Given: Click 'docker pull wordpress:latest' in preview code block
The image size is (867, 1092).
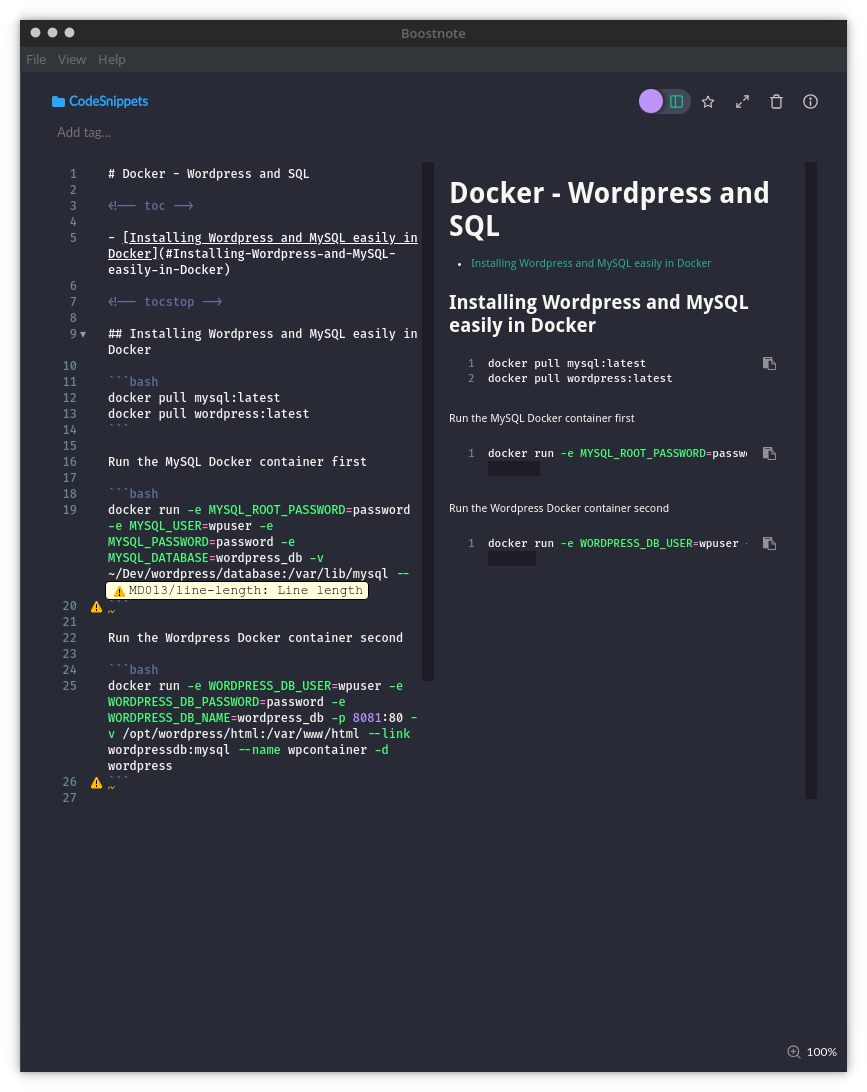Looking at the screenshot, I should coord(580,379).
